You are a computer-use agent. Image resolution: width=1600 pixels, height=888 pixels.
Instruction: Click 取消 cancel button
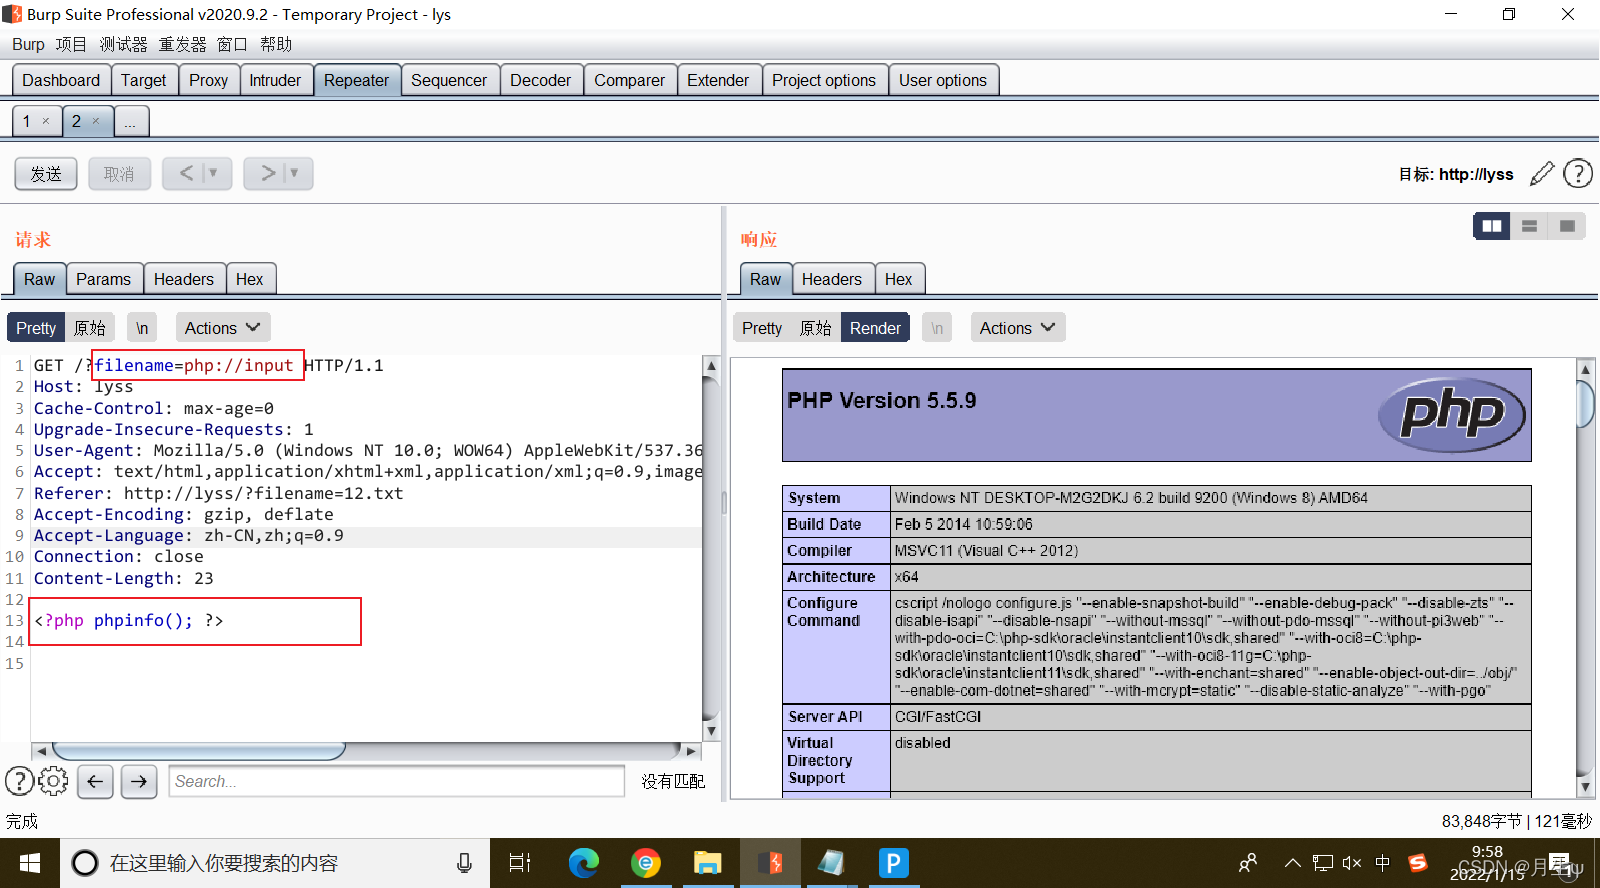(x=119, y=174)
